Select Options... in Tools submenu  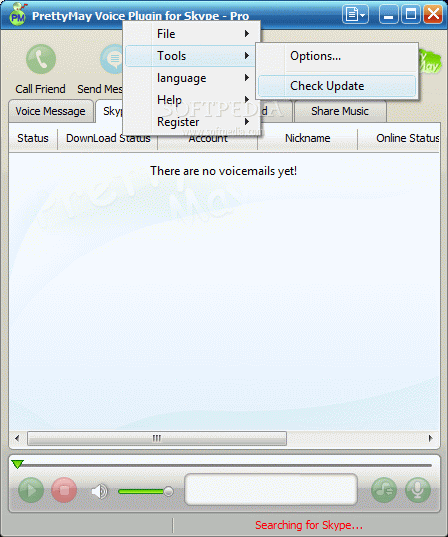pos(337,56)
